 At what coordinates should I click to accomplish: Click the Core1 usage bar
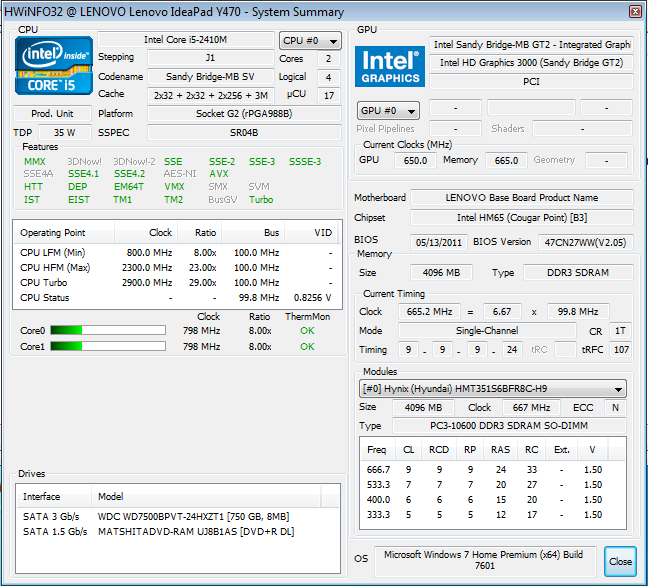[108, 346]
